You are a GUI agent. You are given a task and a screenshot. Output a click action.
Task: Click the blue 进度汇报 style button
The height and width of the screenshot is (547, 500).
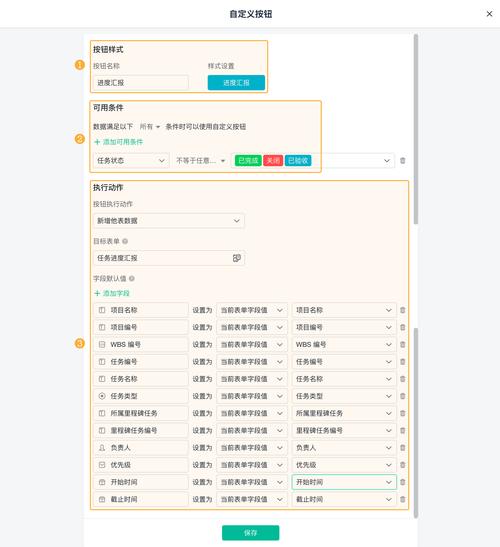click(236, 83)
